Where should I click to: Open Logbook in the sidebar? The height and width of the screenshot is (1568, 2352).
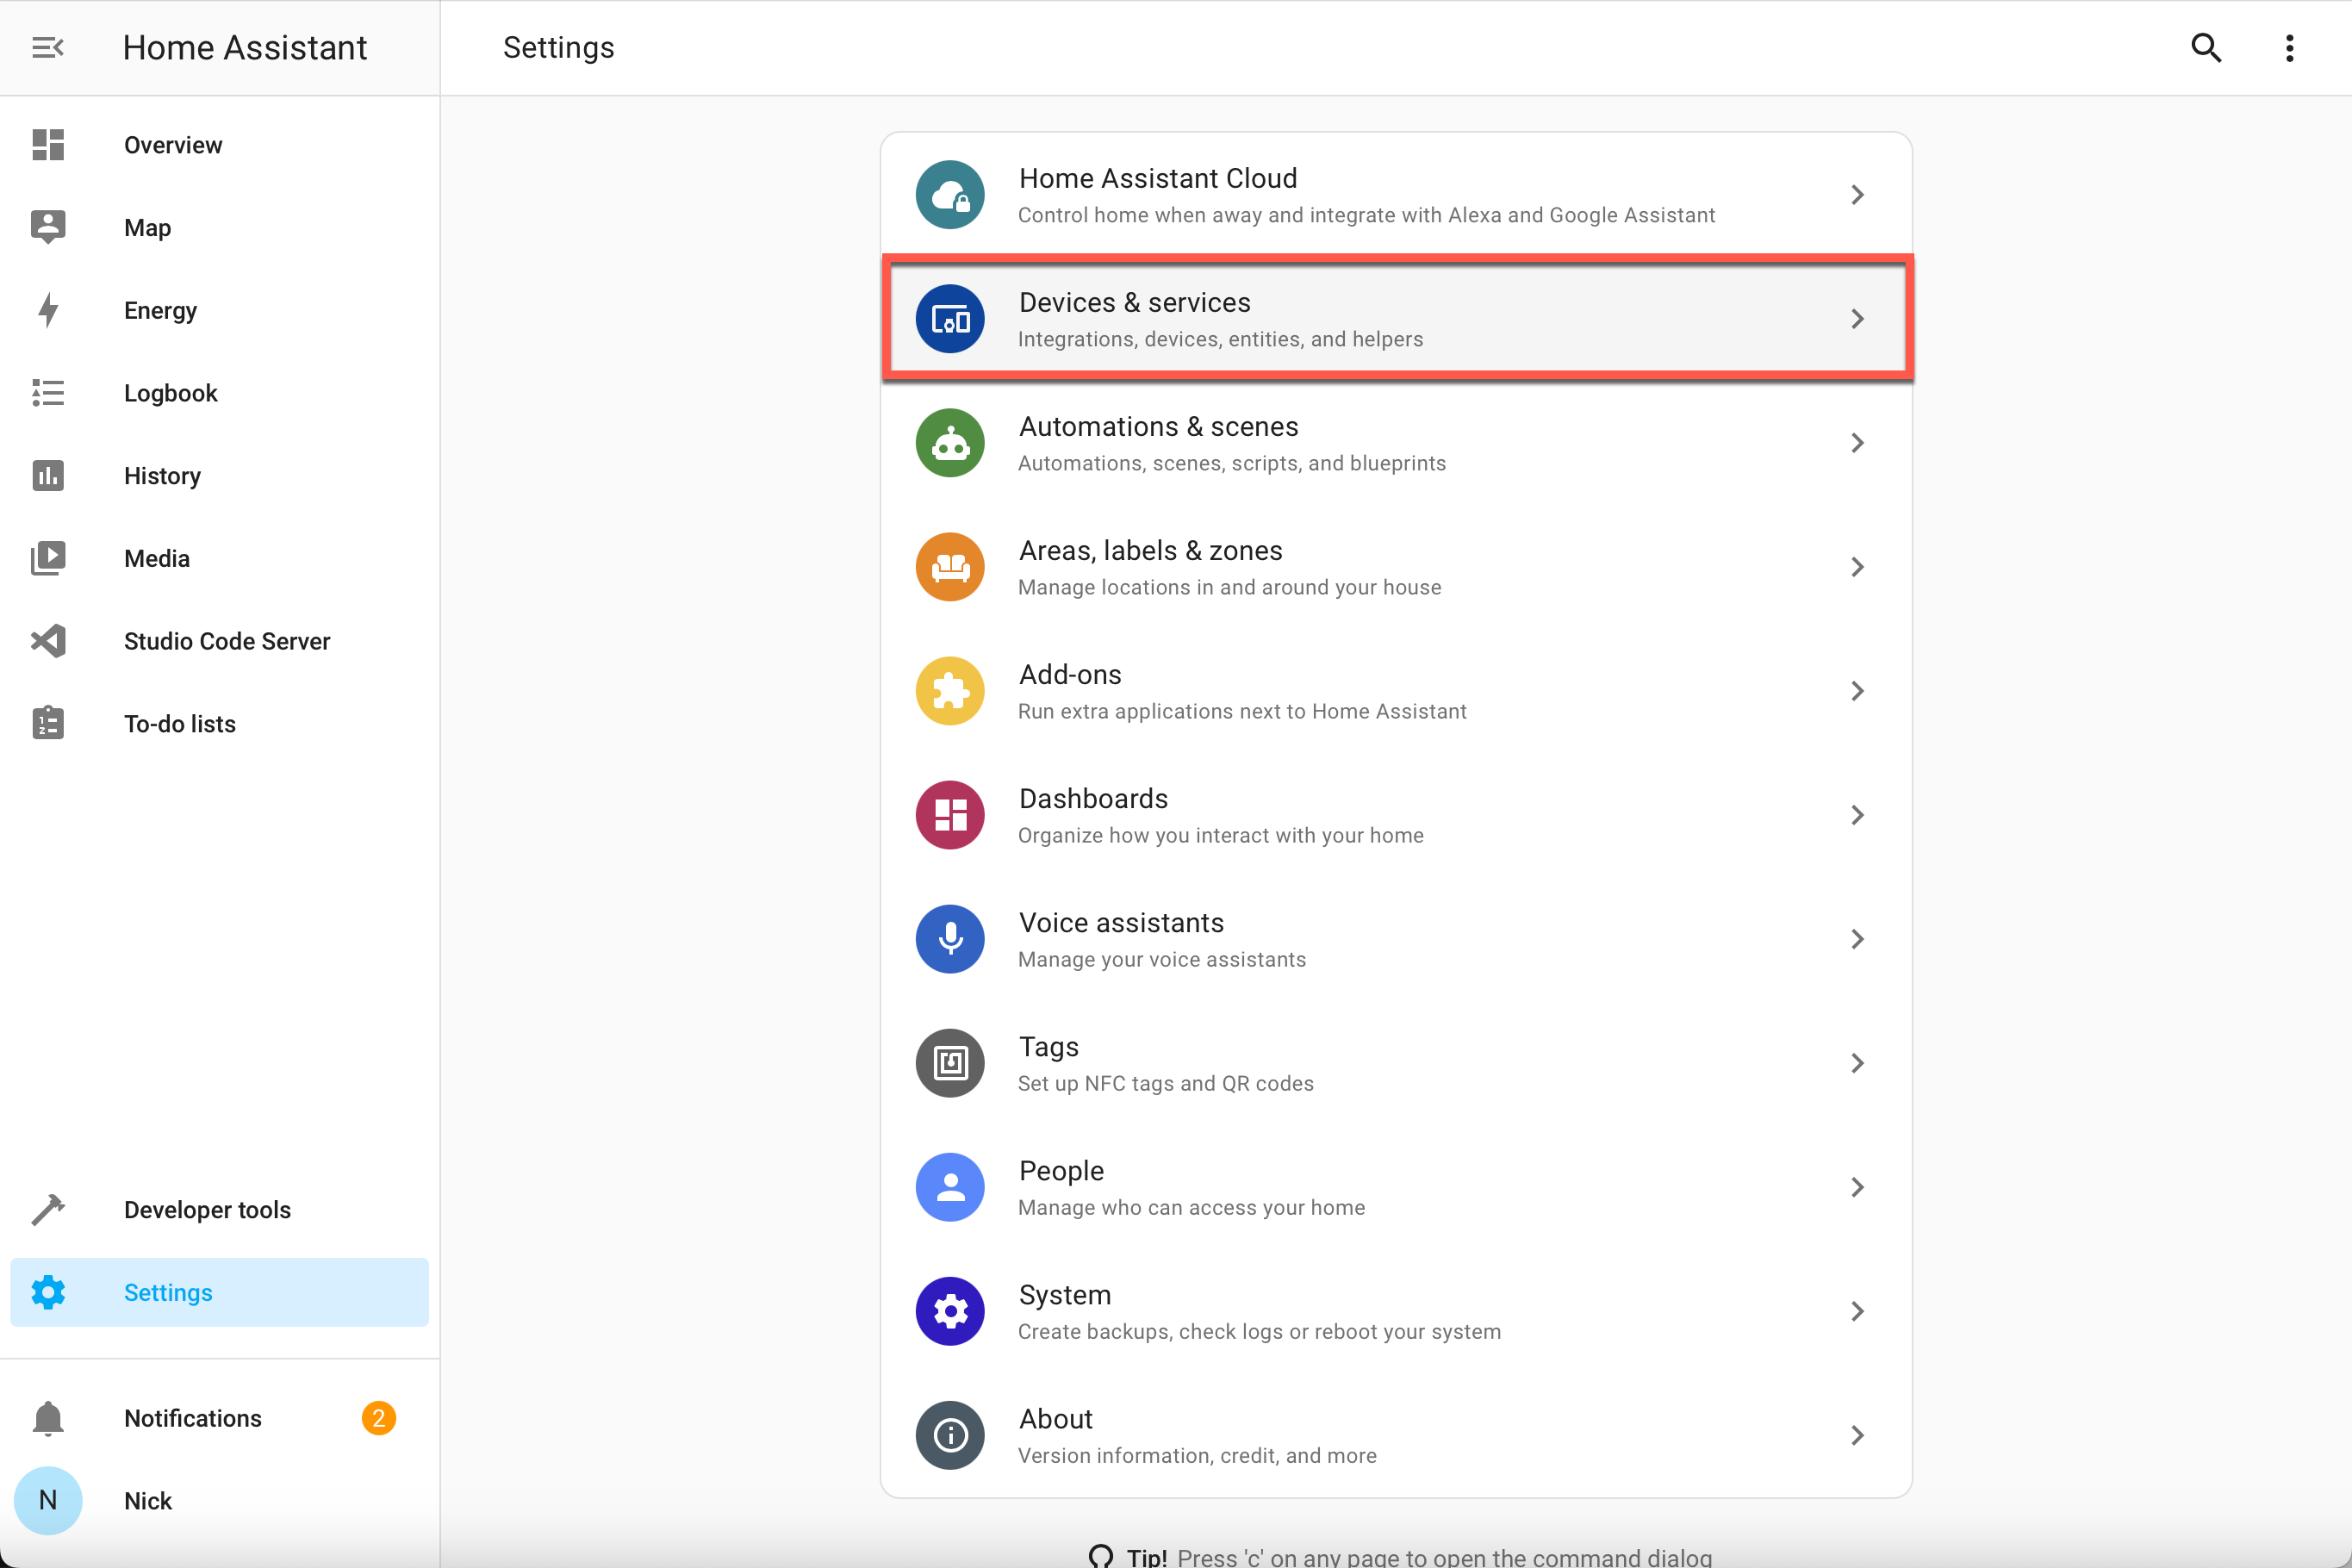click(x=170, y=393)
